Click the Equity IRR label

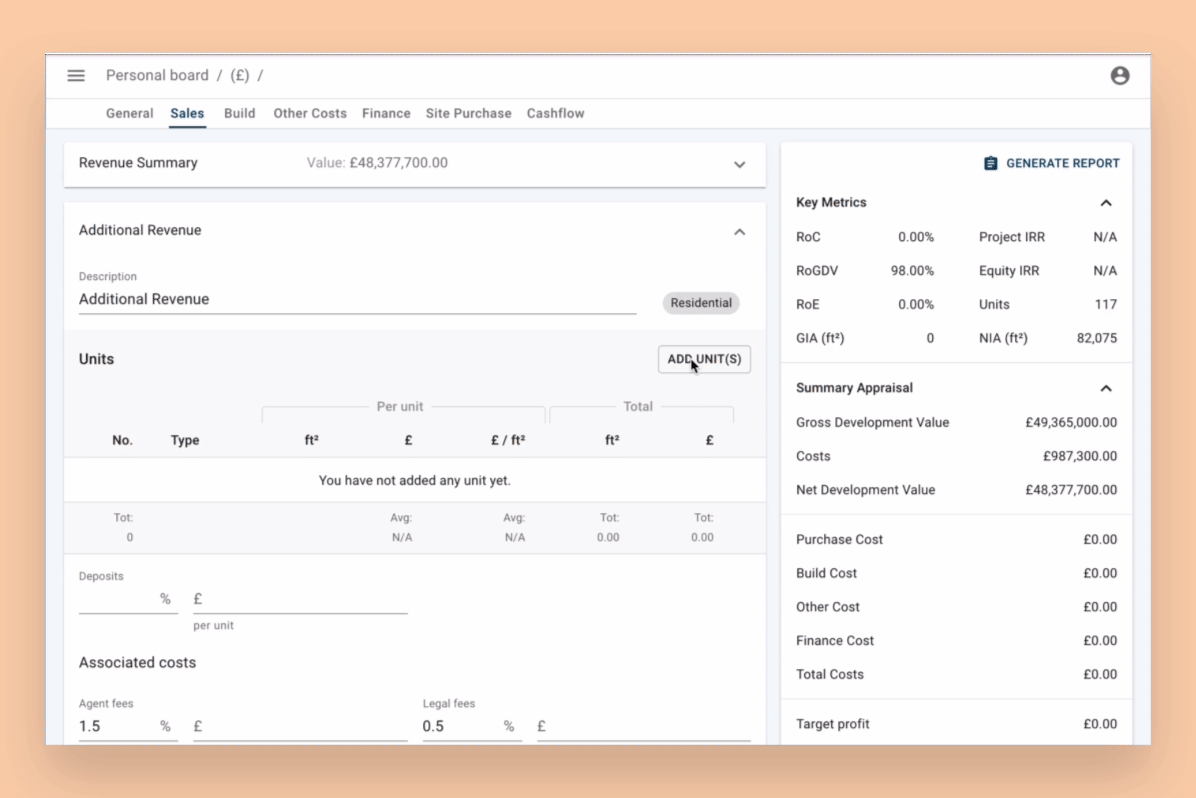(1008, 271)
